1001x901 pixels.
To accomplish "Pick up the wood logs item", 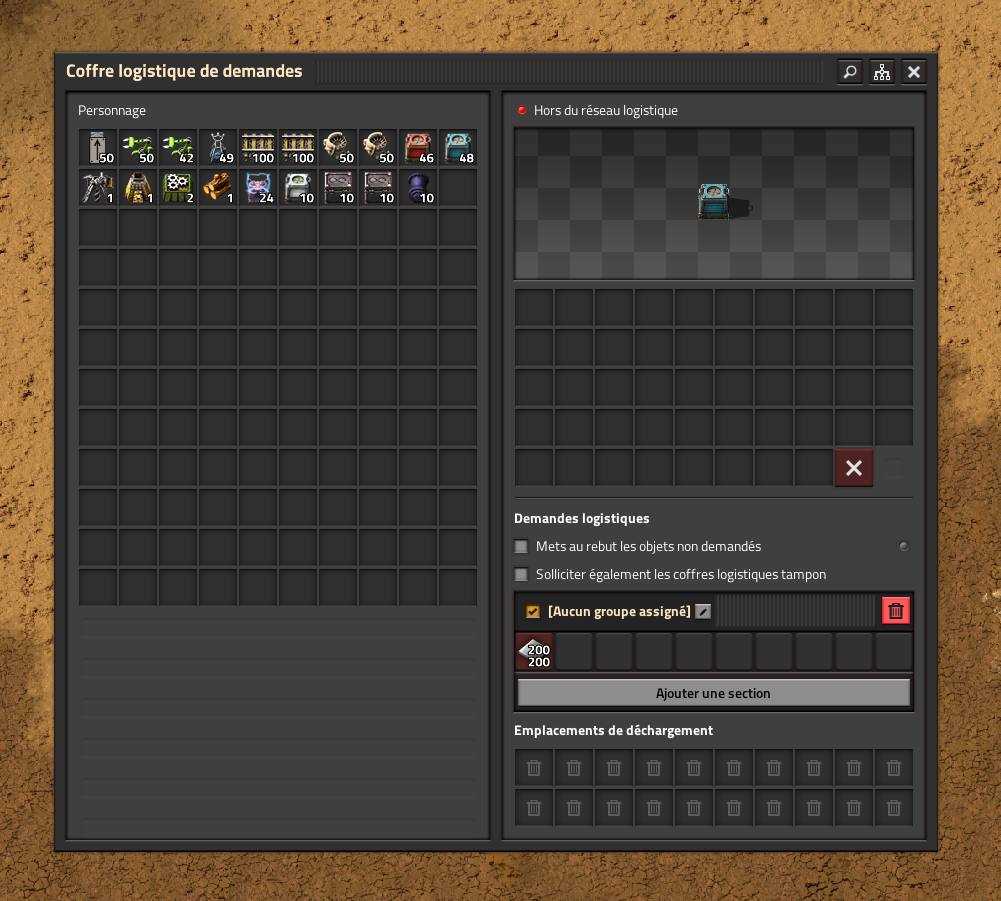I will (218, 188).
